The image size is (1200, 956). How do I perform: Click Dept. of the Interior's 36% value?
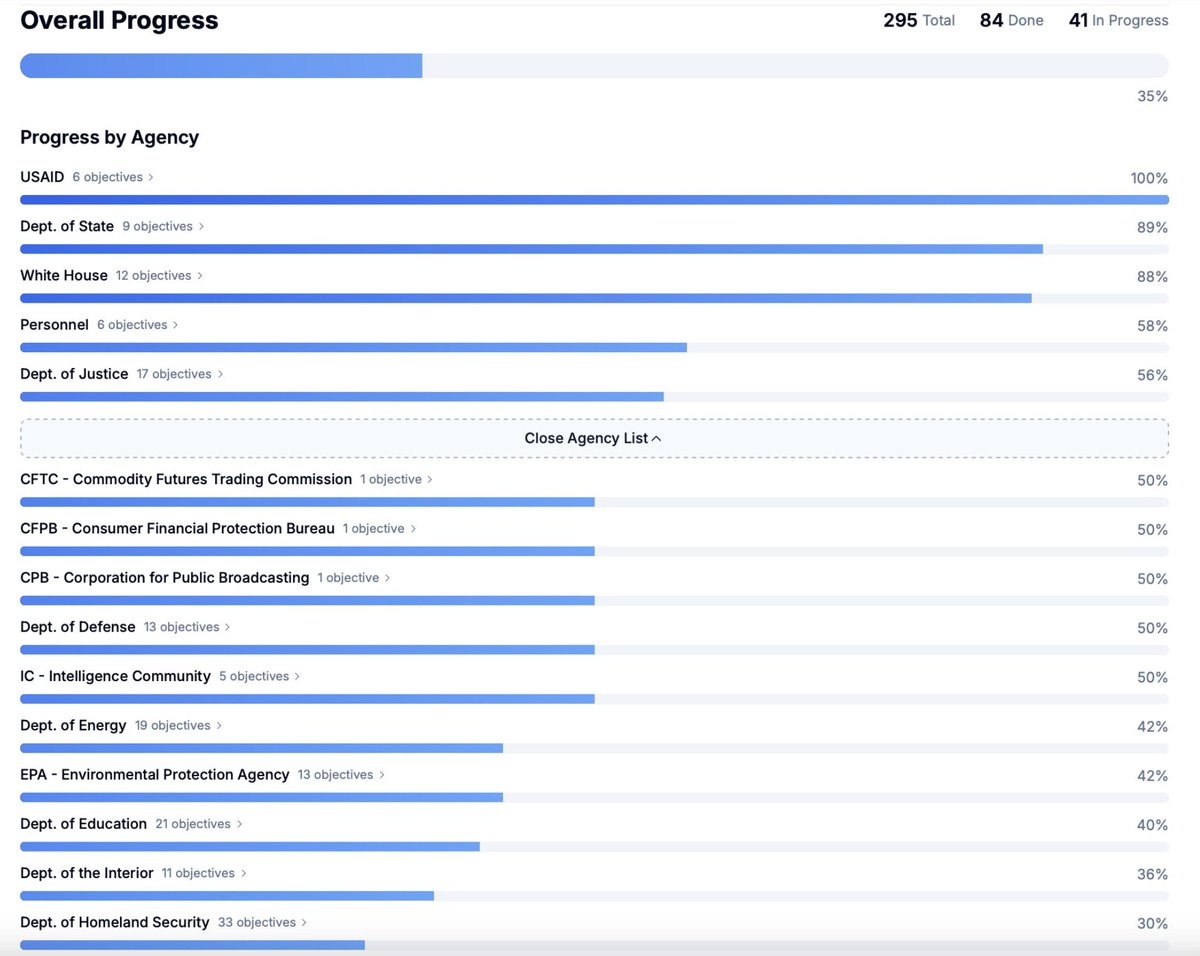[x=1152, y=874]
